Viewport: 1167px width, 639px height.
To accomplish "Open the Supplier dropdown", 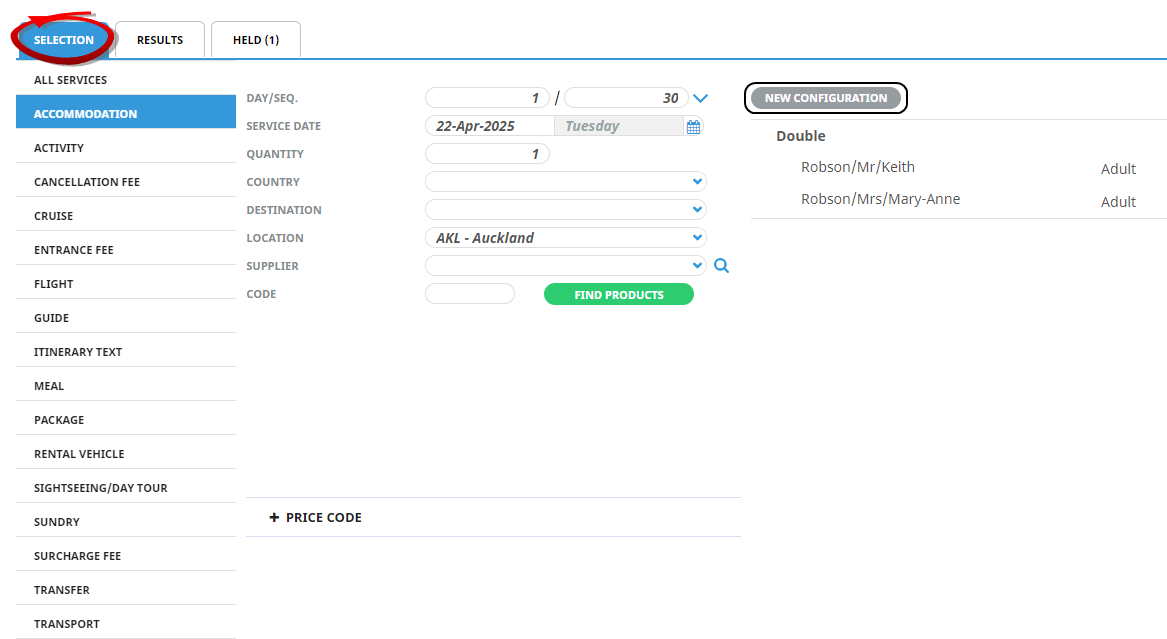I will 566,266.
